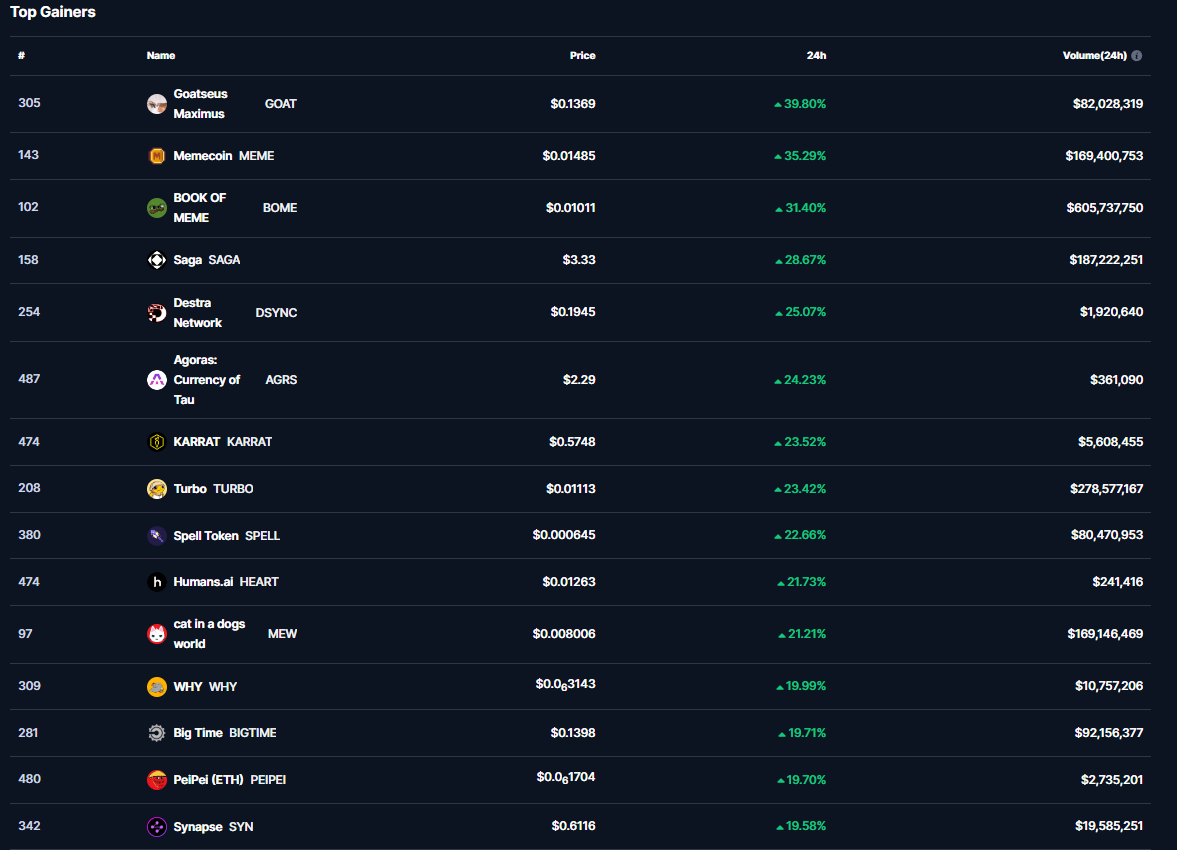Click the cat in a dogs world logo

[x=157, y=634]
